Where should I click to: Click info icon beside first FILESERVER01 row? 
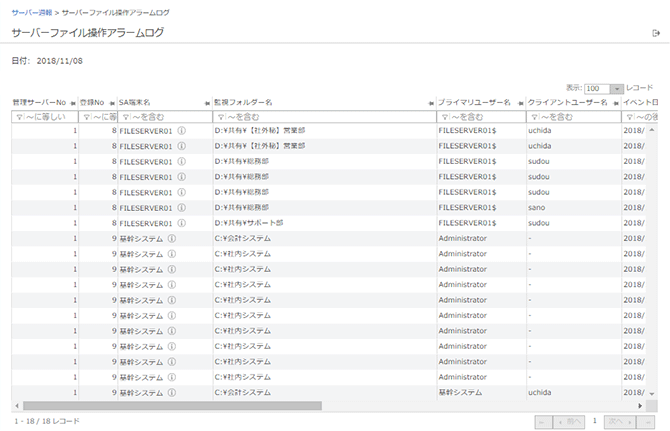[x=182, y=130]
